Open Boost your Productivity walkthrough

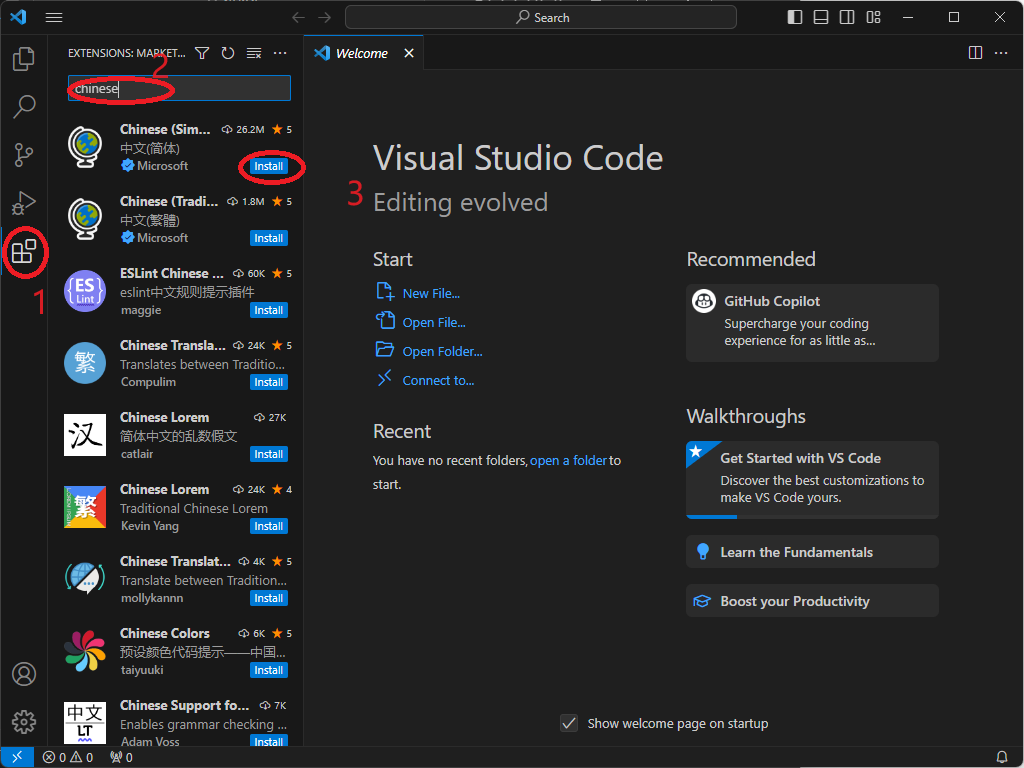pyautogui.click(x=812, y=601)
